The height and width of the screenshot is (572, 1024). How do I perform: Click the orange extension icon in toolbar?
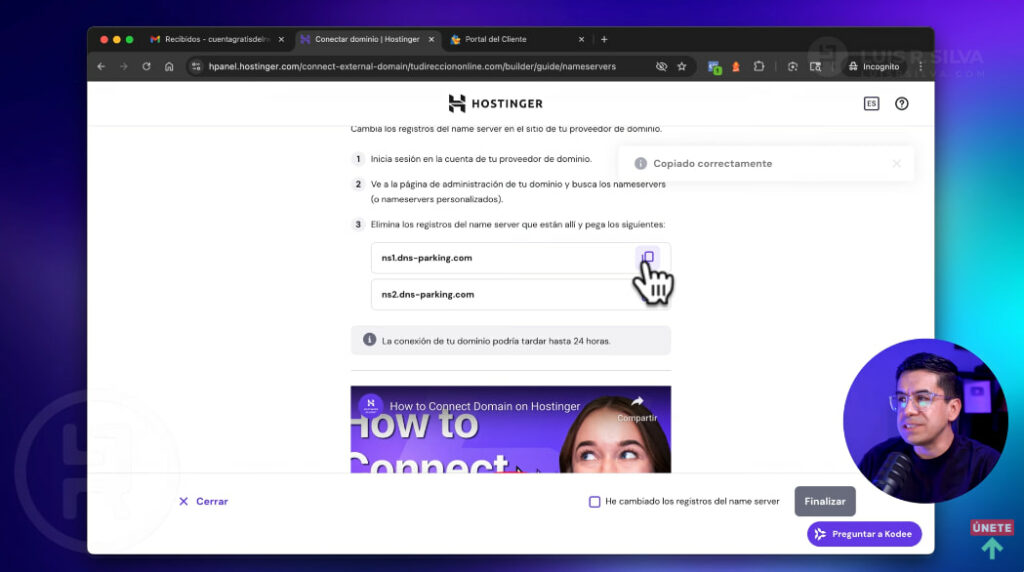736,67
